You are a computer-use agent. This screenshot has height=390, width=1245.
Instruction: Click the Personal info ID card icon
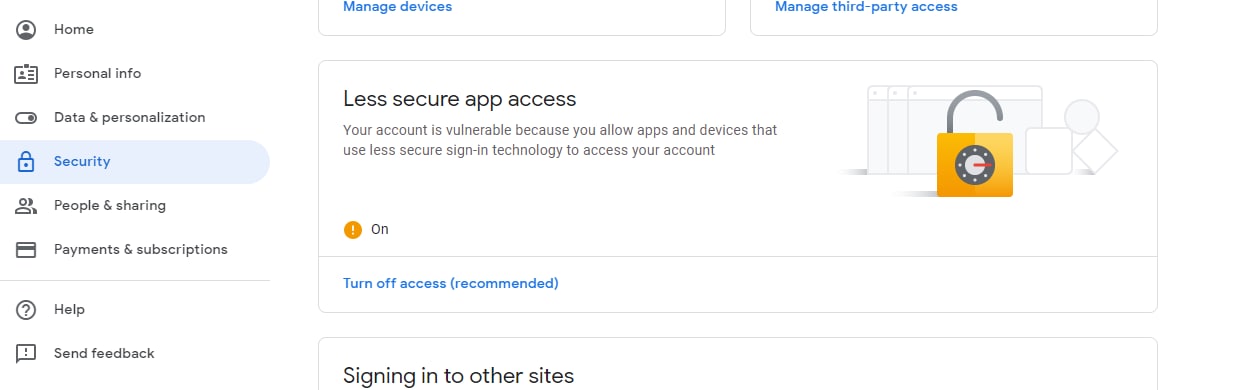(x=26, y=73)
